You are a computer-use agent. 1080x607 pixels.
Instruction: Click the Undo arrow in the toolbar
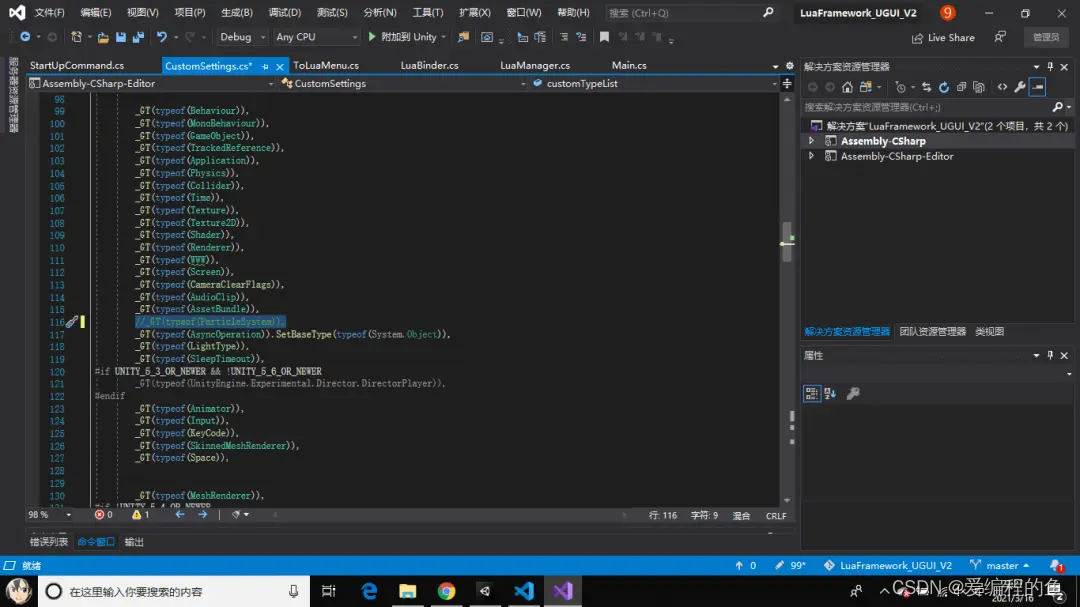tap(161, 37)
